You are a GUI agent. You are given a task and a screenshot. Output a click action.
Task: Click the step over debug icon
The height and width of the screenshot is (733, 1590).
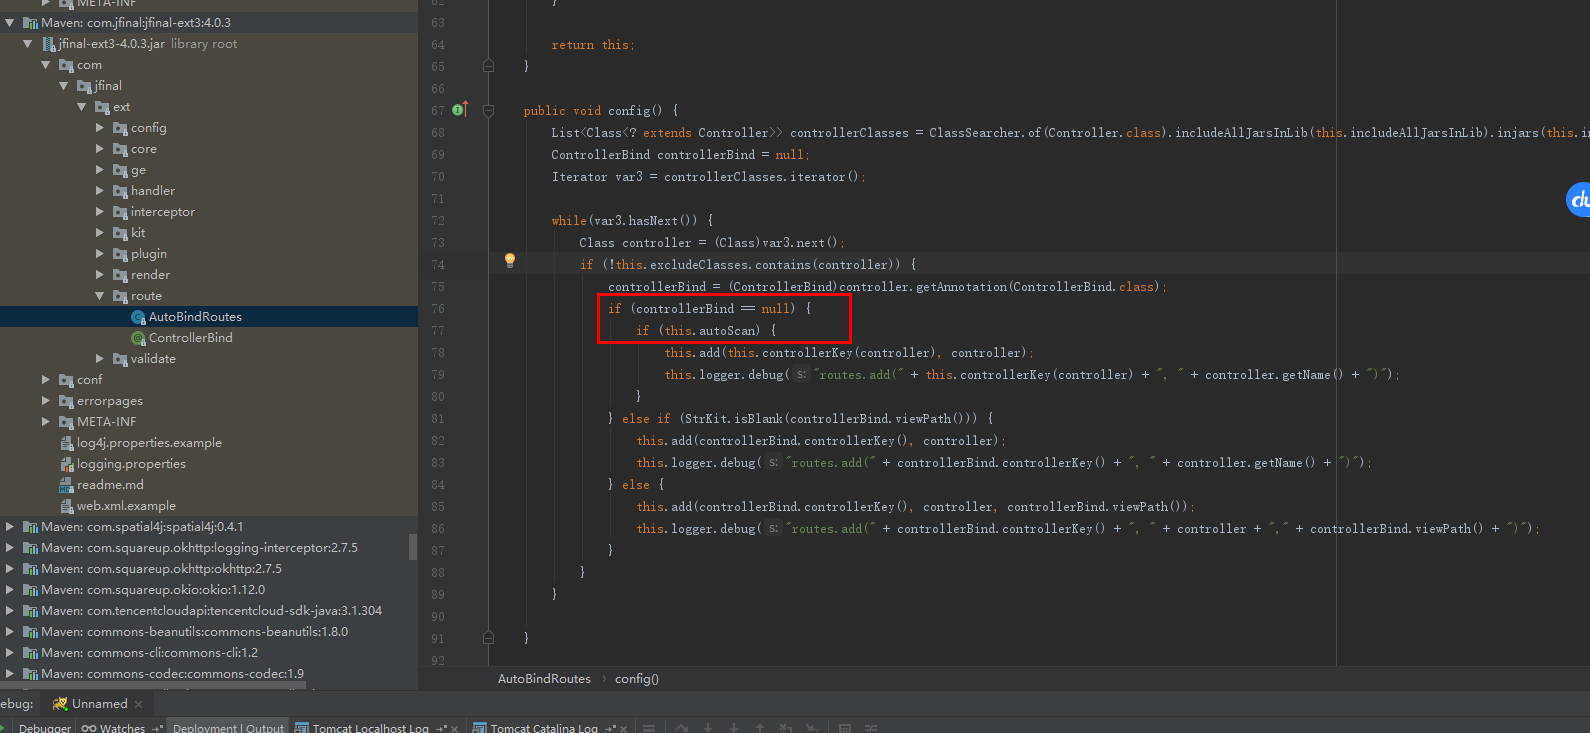[681, 728]
